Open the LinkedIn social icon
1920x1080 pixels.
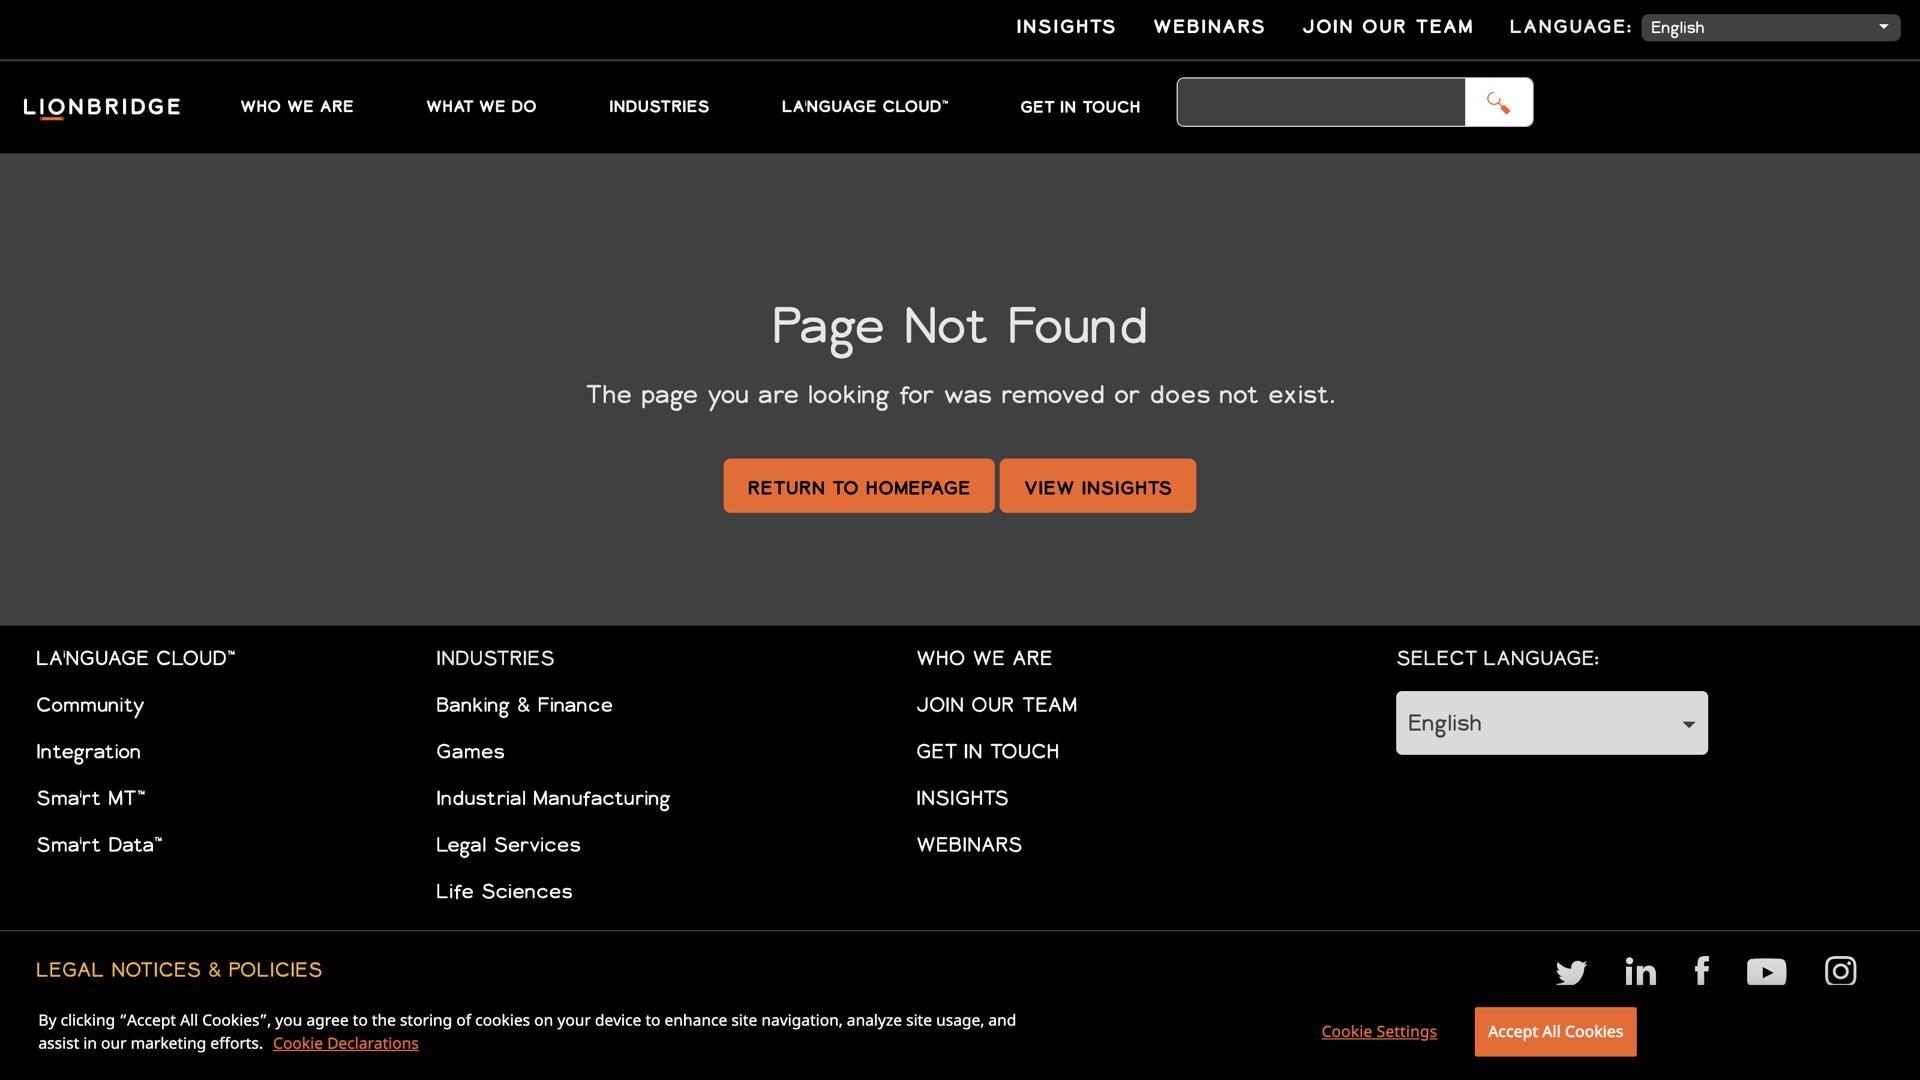pos(1640,971)
